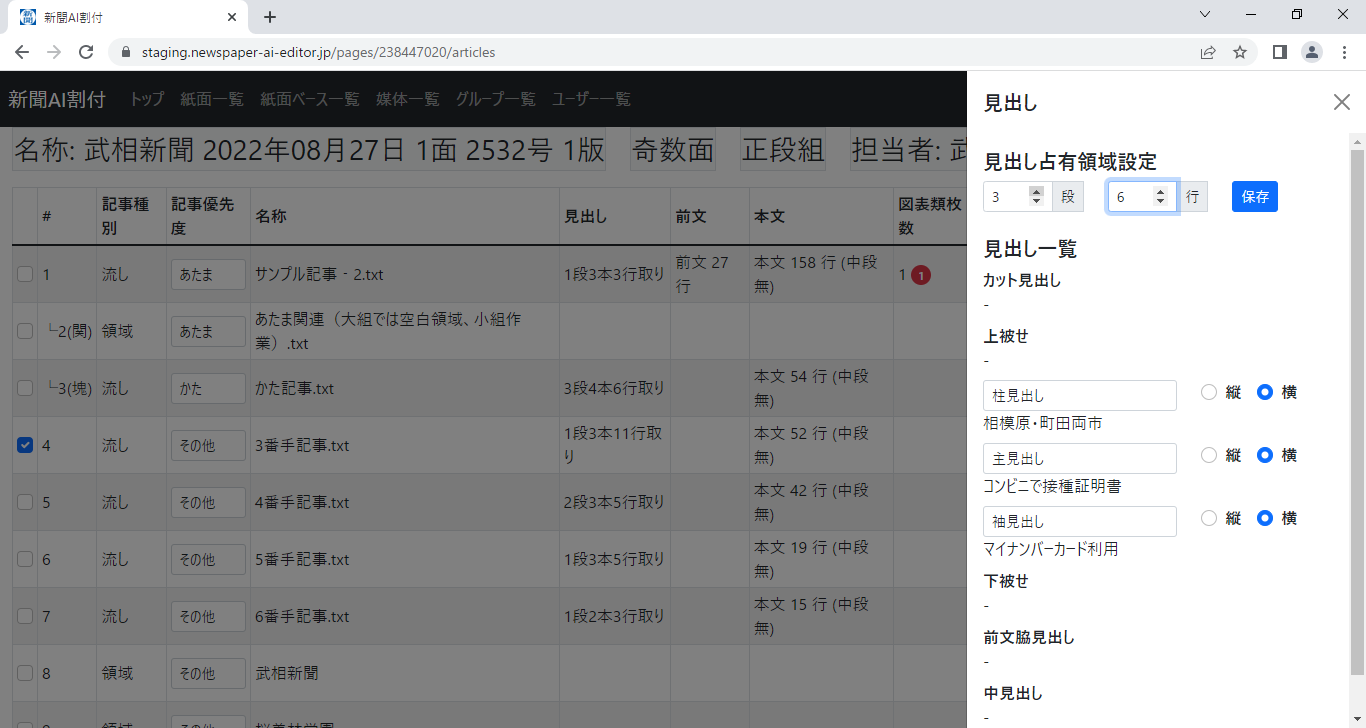Open priority dropdown for 3番手記事 row
Image resolution: width=1366 pixels, height=728 pixels.
click(208, 446)
